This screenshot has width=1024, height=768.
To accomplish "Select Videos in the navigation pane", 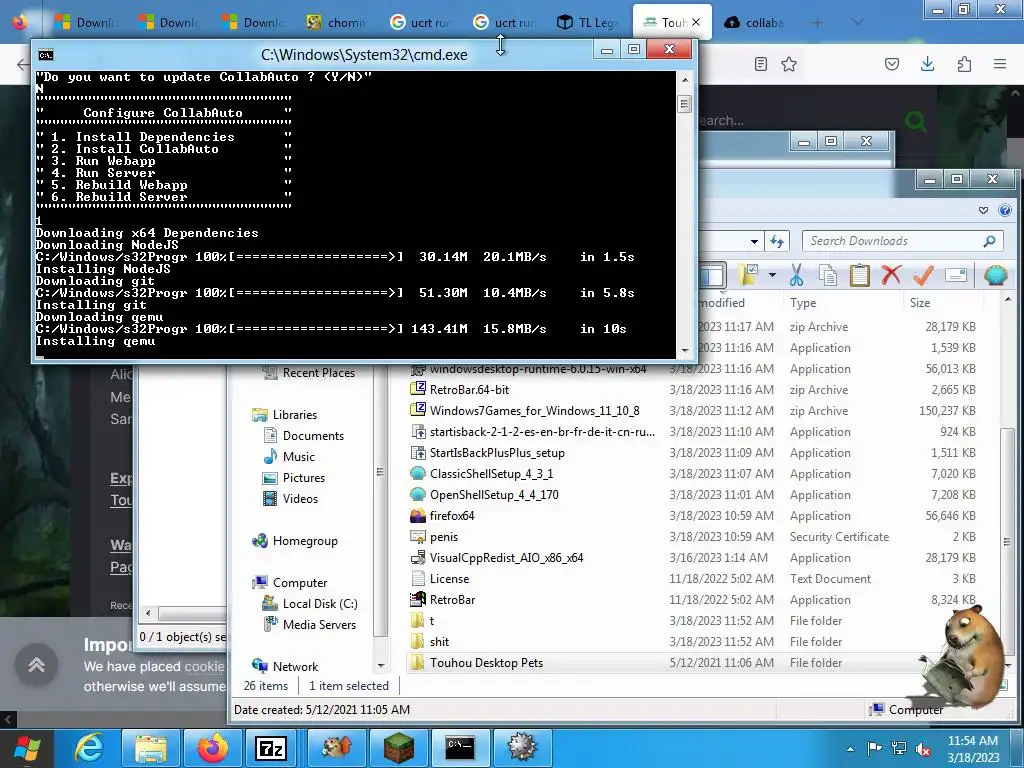I will pos(300,499).
